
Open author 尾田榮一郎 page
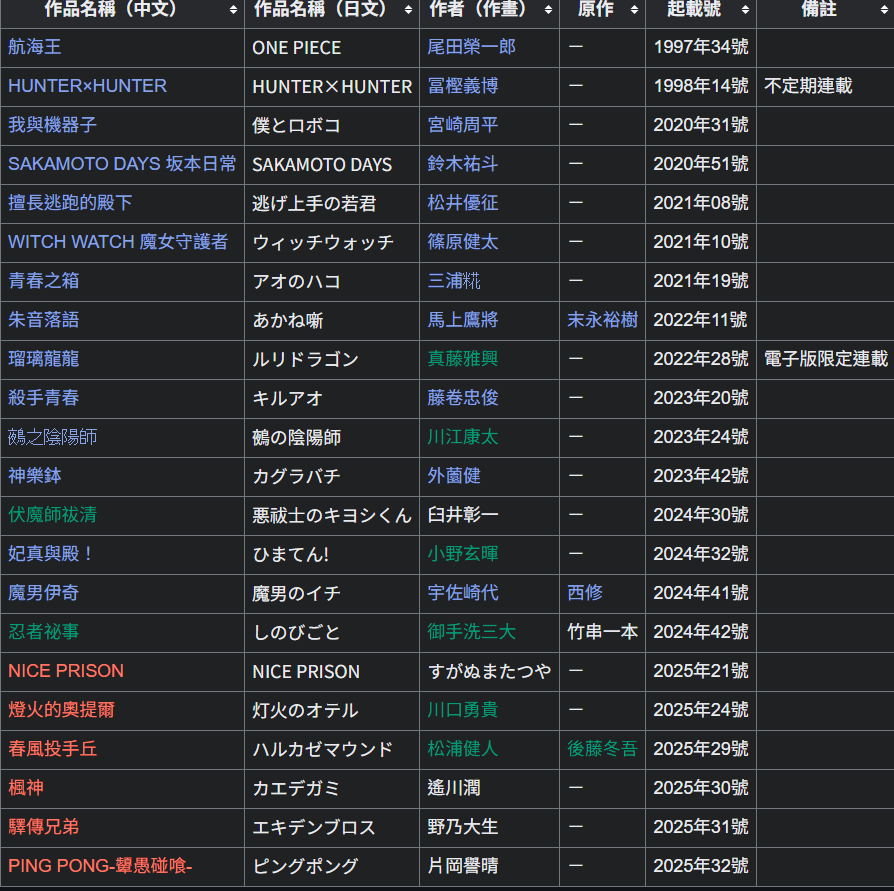click(472, 47)
